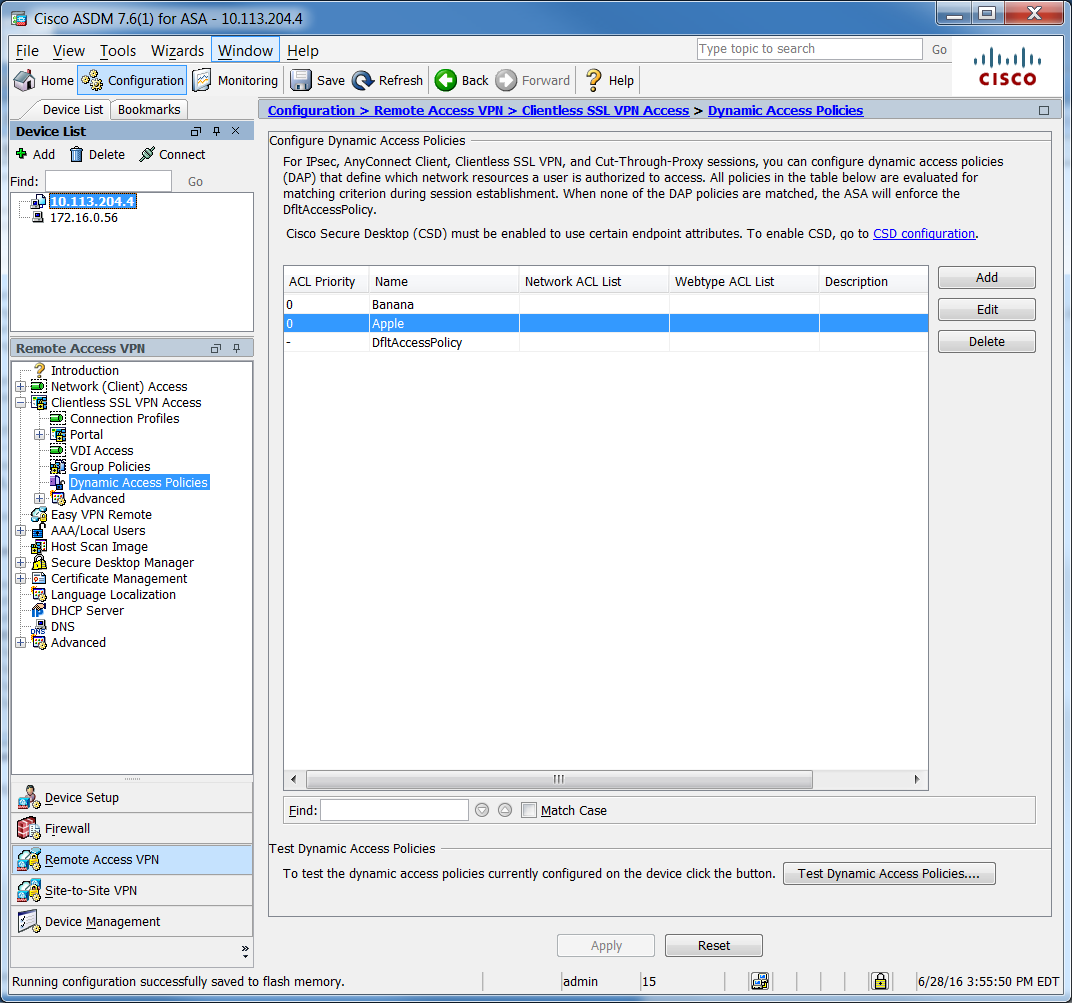Click the Delete trash icon in Device List

tap(76, 155)
